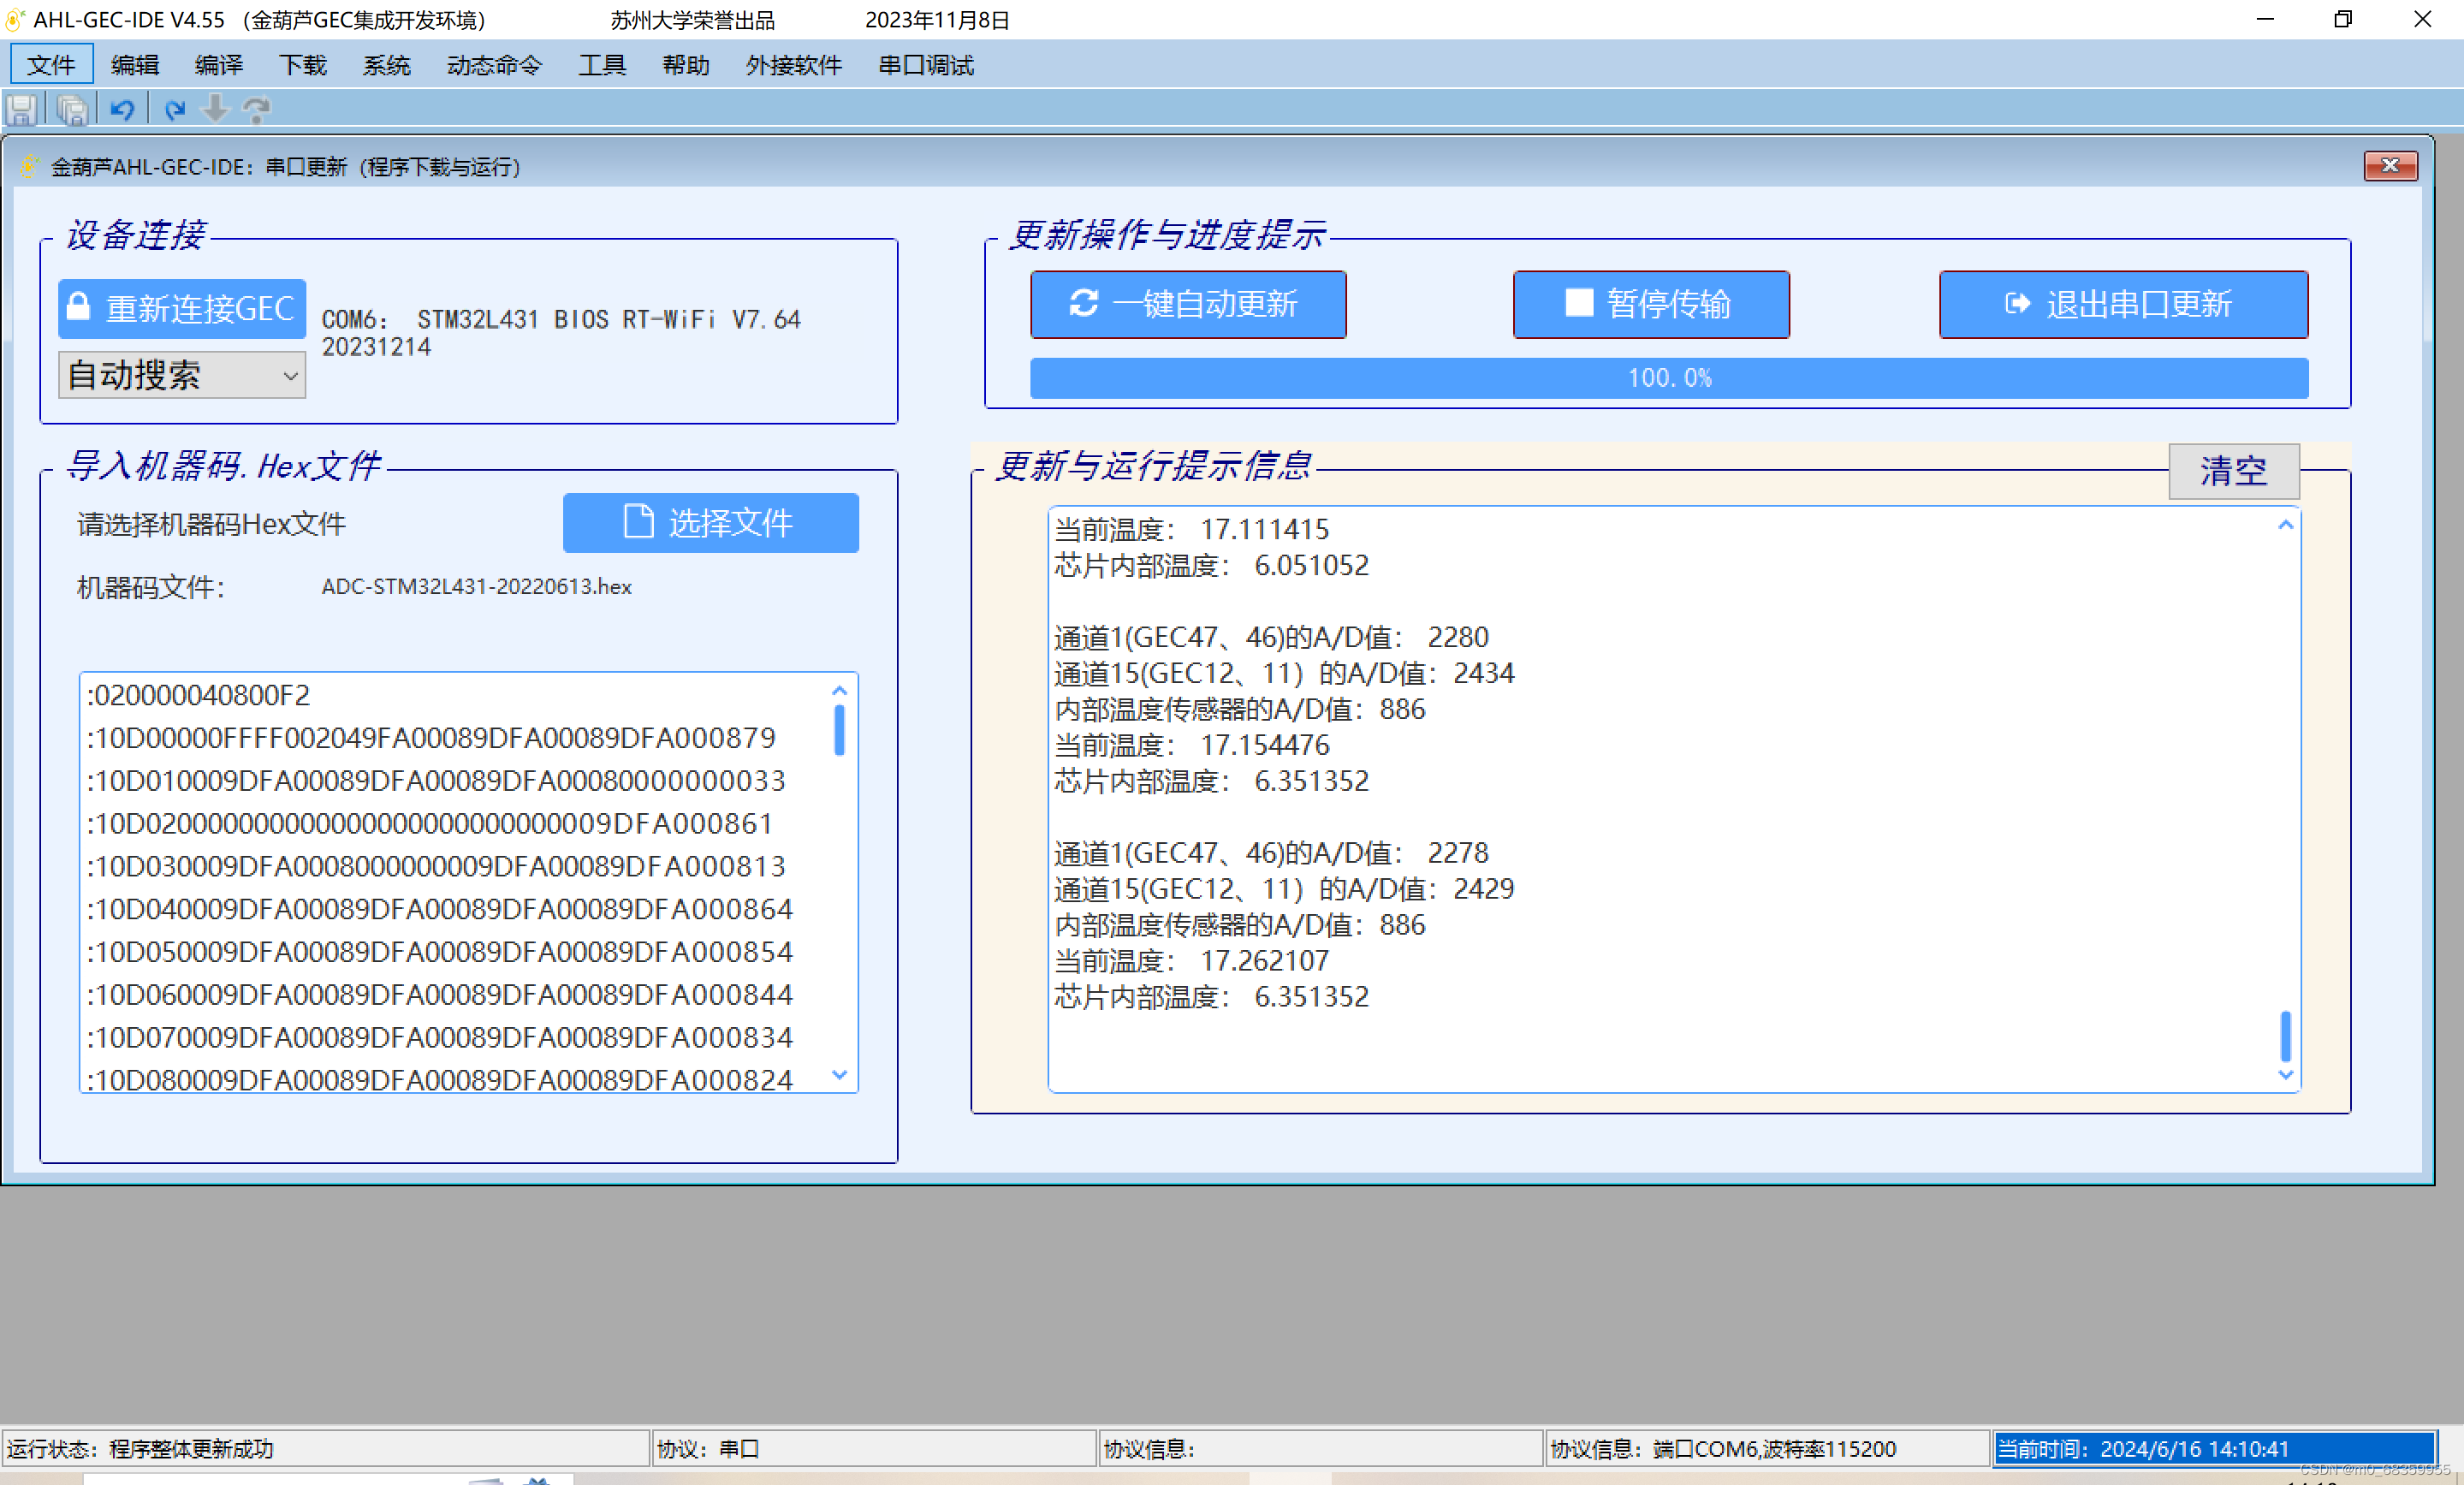Viewport: 2464px width, 1485px height.
Task: Open the 自动搜索 port dropdown
Action: pyautogui.click(x=182, y=375)
